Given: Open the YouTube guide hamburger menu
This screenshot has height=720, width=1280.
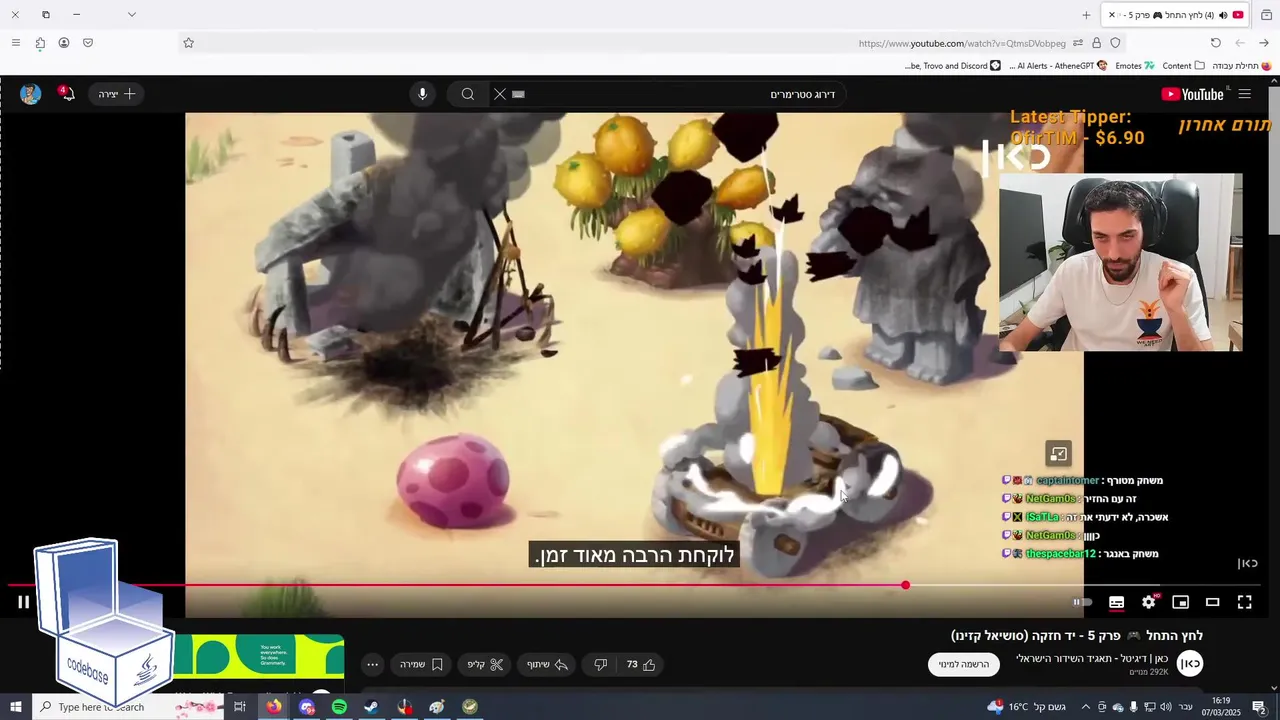Looking at the screenshot, I should [x=1244, y=94].
